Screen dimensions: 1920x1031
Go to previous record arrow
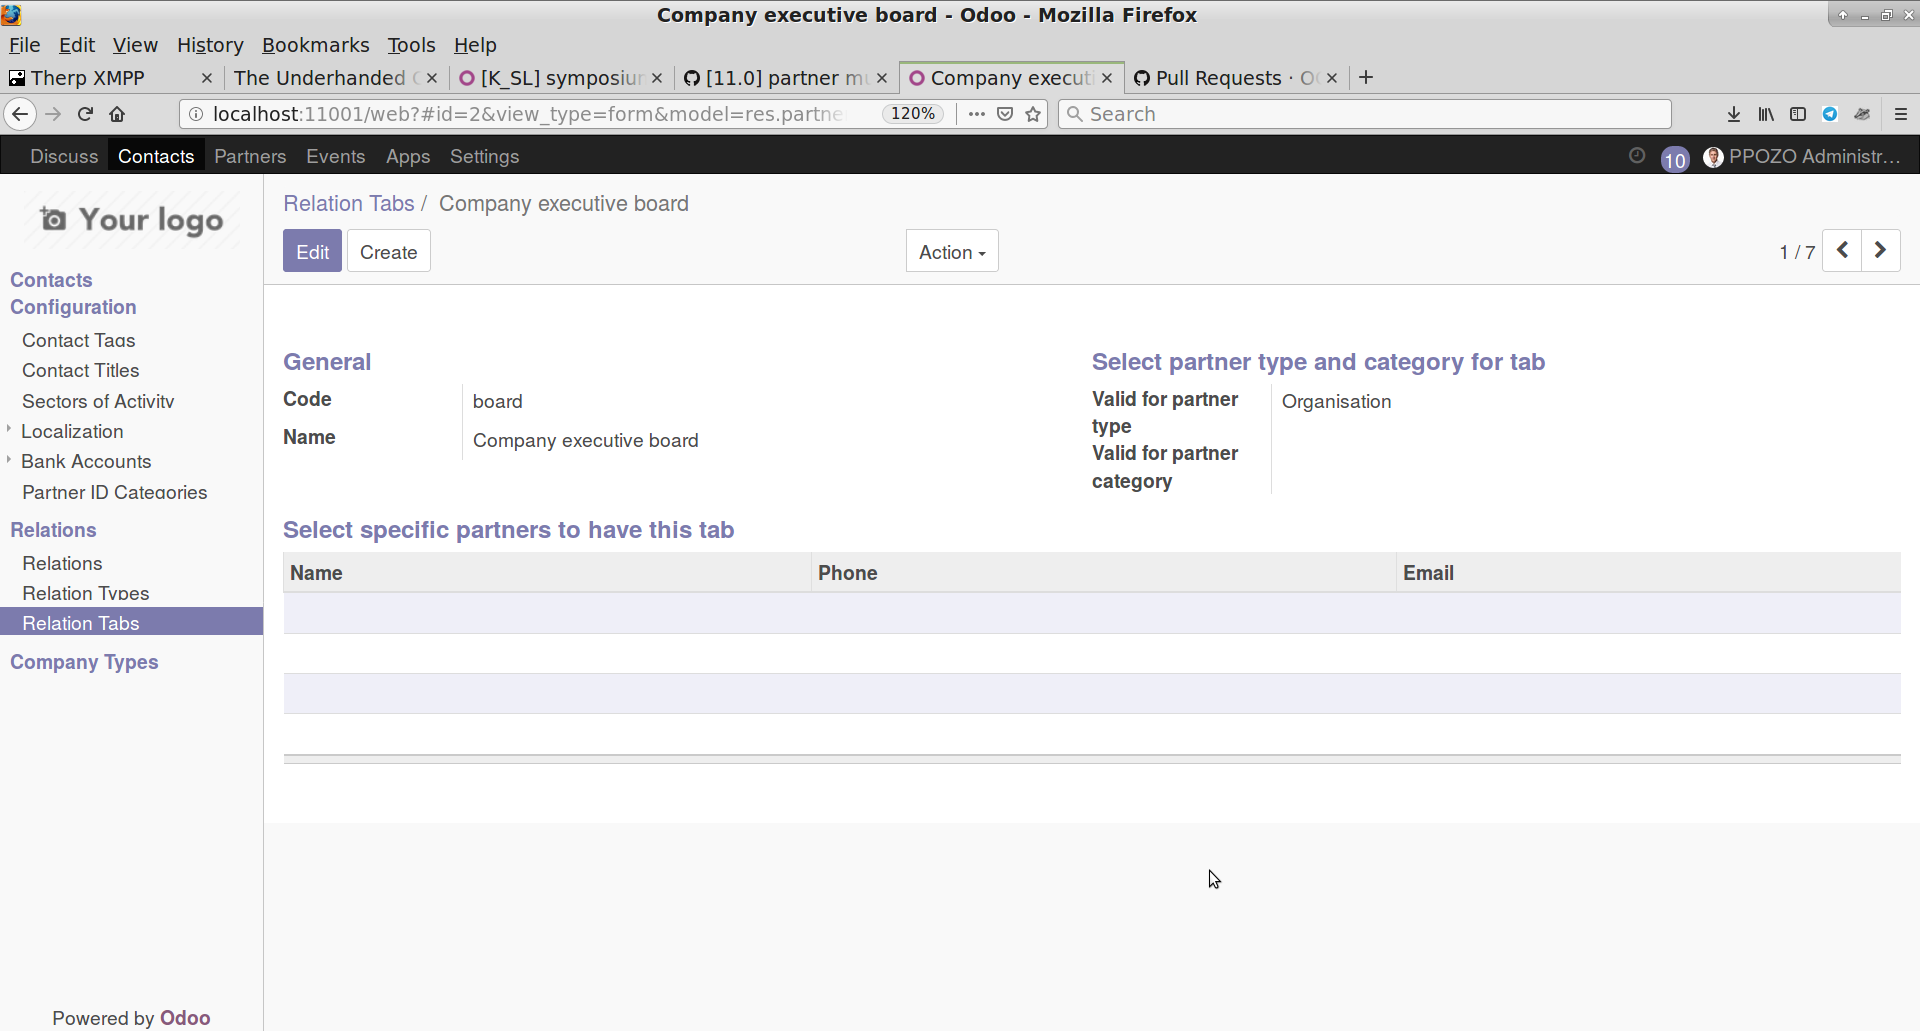[1842, 250]
